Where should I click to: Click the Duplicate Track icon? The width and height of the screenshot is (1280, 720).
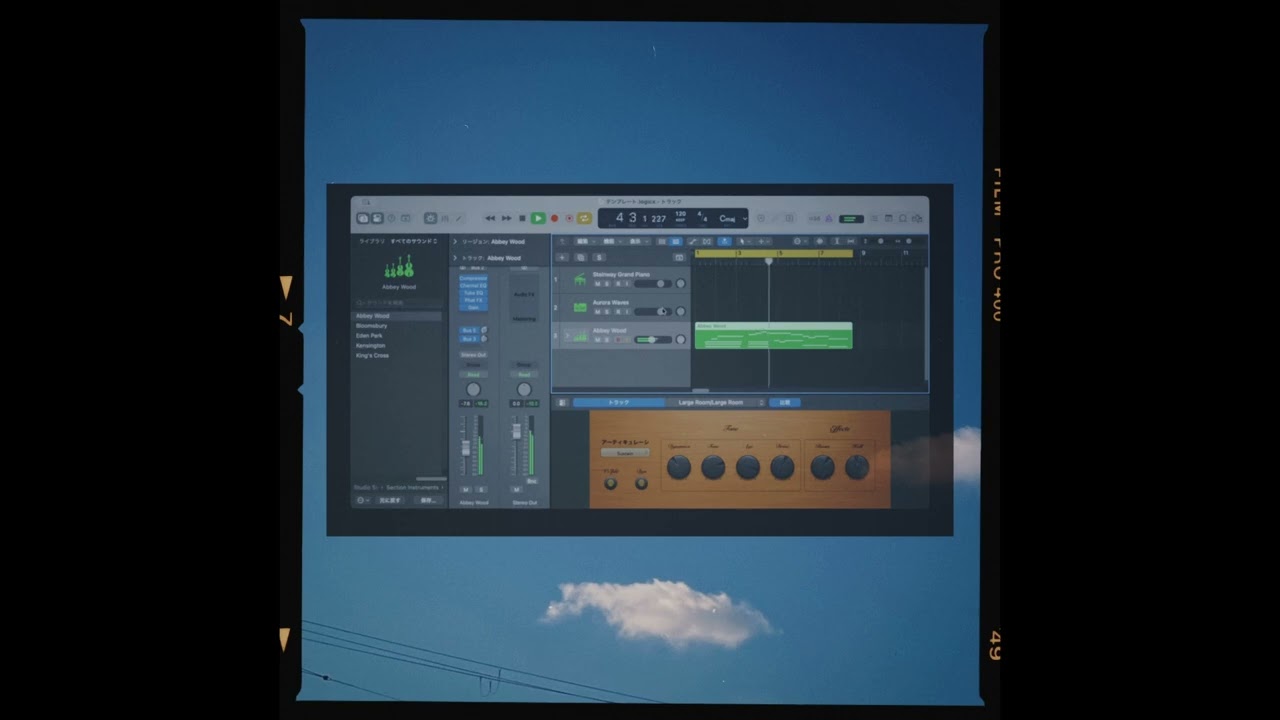click(x=580, y=257)
